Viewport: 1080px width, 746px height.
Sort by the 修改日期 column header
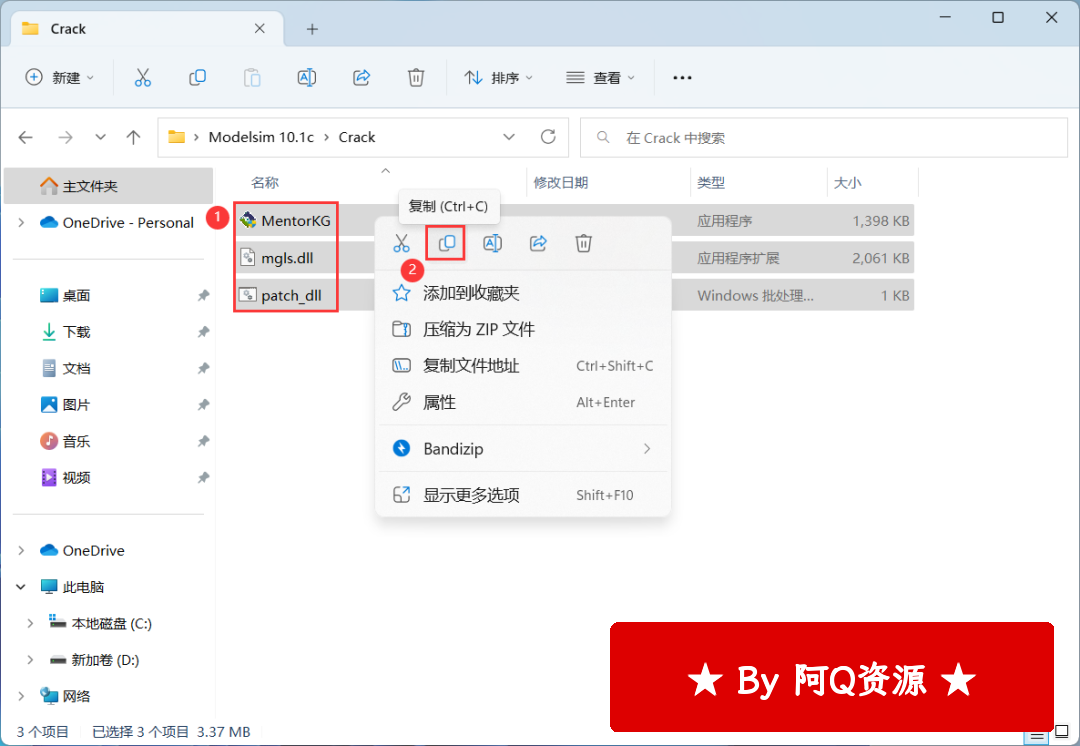point(561,183)
